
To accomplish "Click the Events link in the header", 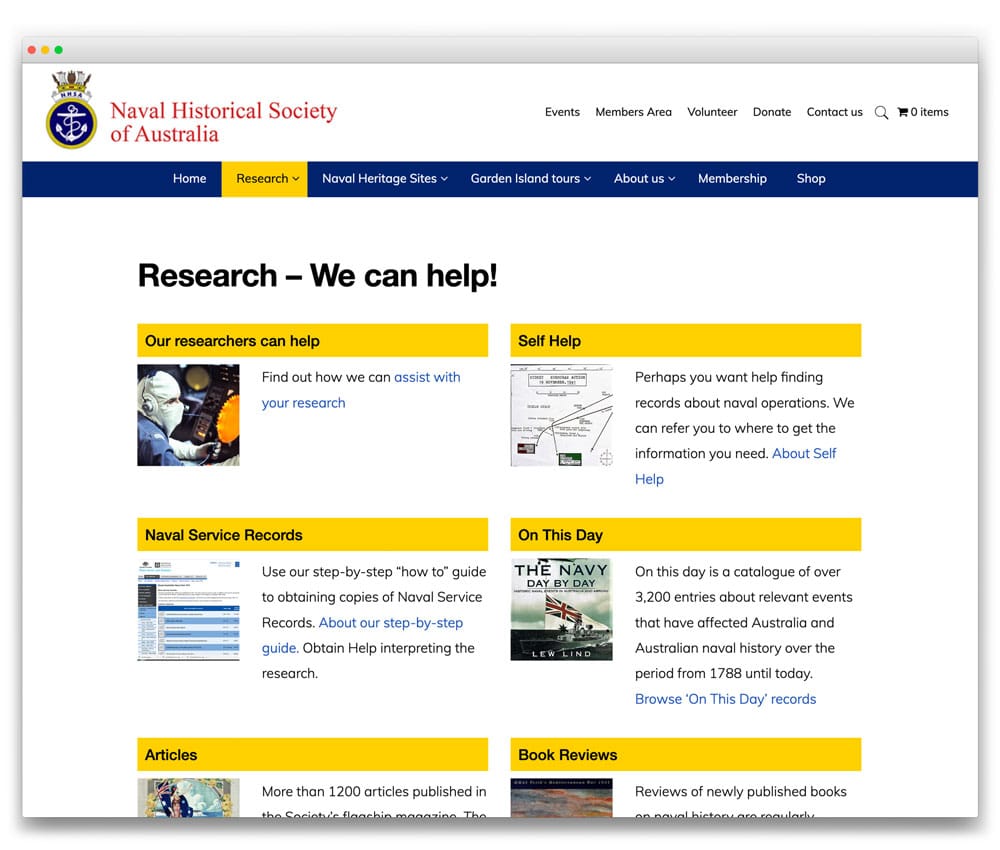I will click(562, 112).
